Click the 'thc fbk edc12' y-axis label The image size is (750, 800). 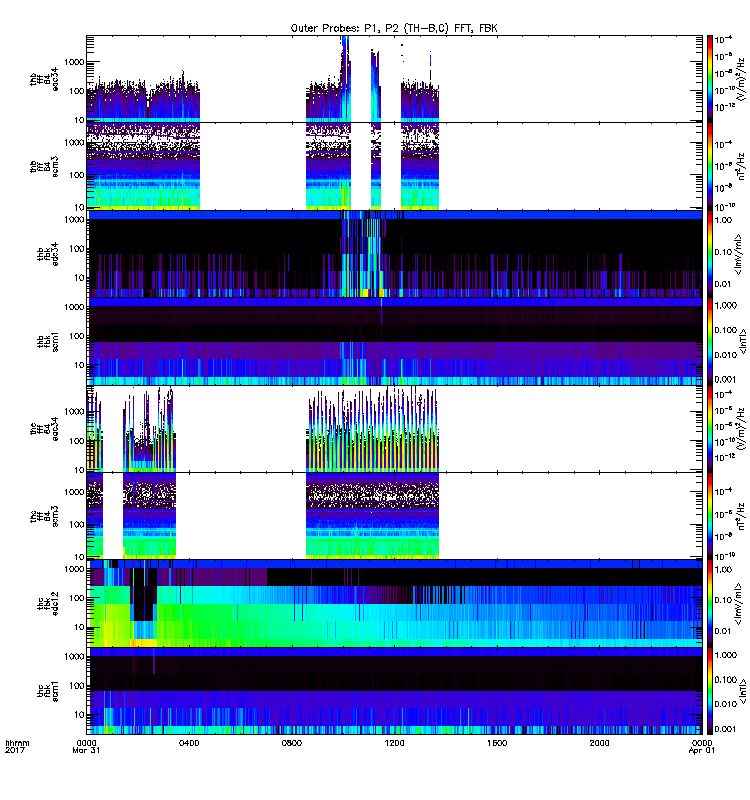[48, 604]
